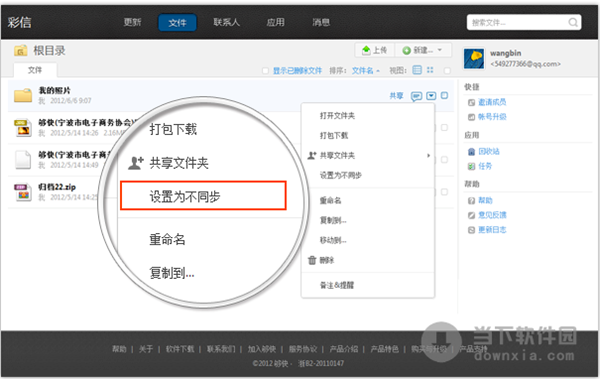
Task: Open the 消息 top navigation item
Action: point(321,22)
